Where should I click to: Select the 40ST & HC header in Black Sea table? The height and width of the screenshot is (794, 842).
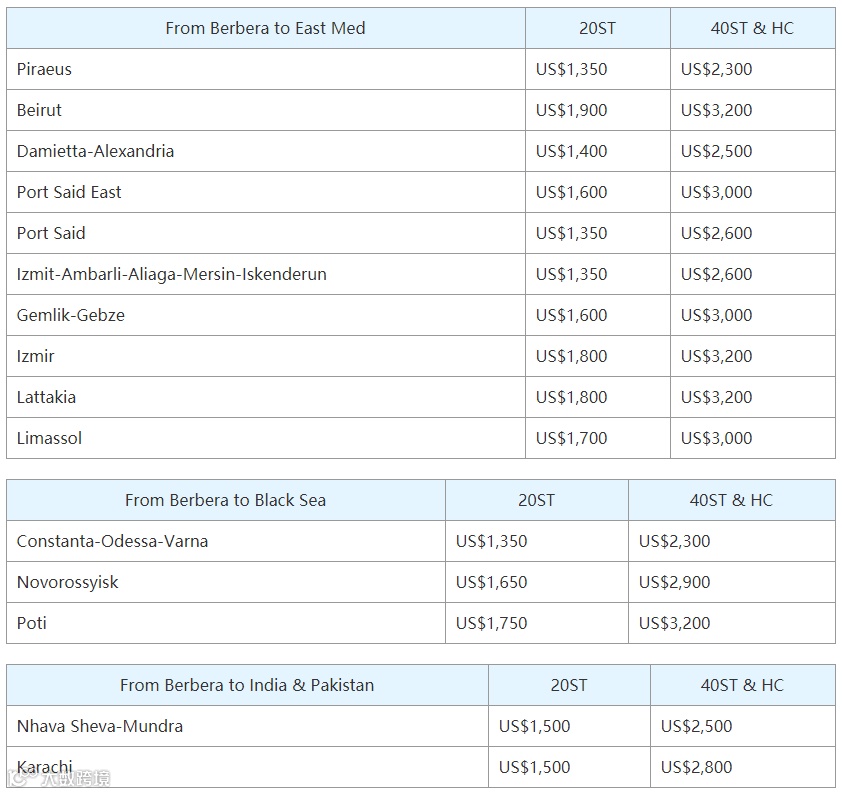731,500
